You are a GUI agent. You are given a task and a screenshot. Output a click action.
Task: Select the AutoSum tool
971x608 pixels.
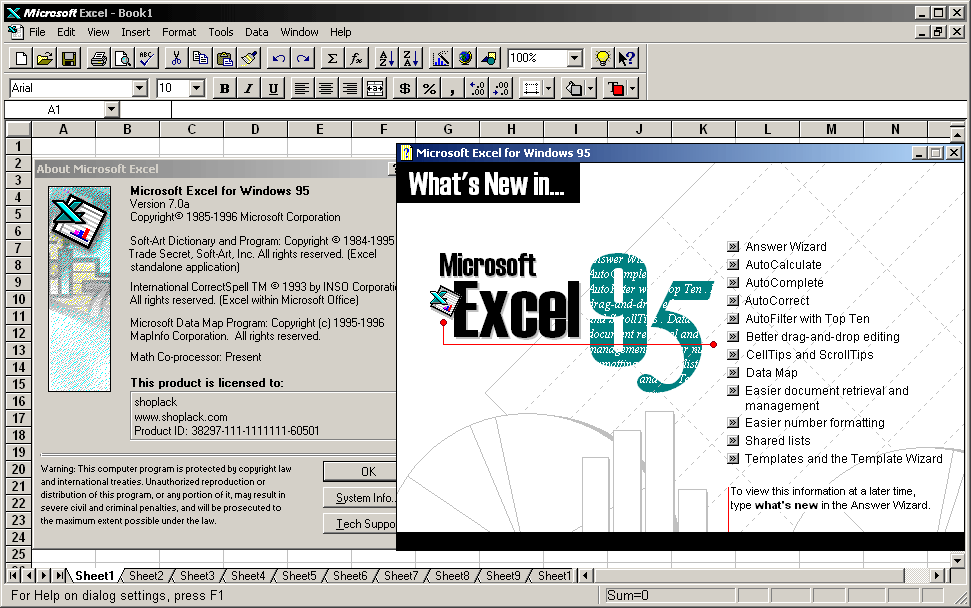click(x=332, y=58)
